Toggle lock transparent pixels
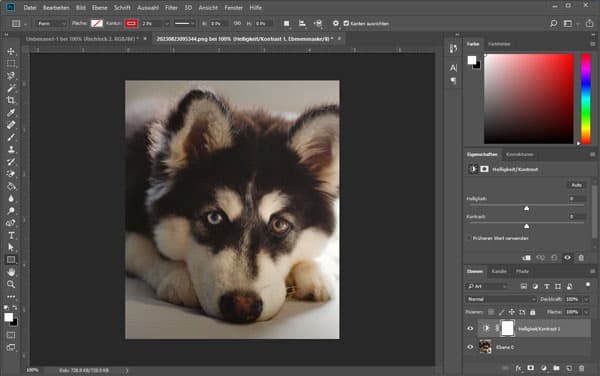The image size is (600, 376). pyautogui.click(x=491, y=312)
